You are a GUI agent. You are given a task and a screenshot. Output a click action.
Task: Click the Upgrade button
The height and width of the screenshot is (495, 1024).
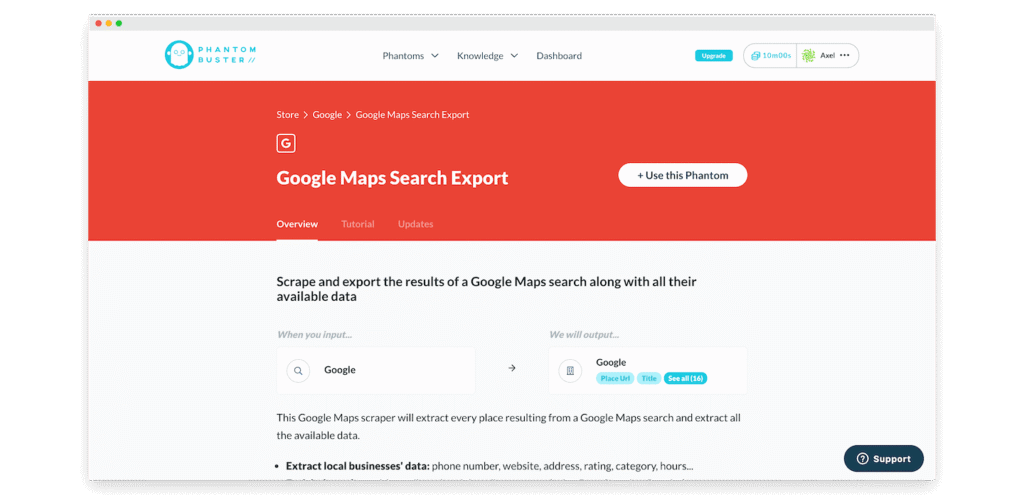714,56
